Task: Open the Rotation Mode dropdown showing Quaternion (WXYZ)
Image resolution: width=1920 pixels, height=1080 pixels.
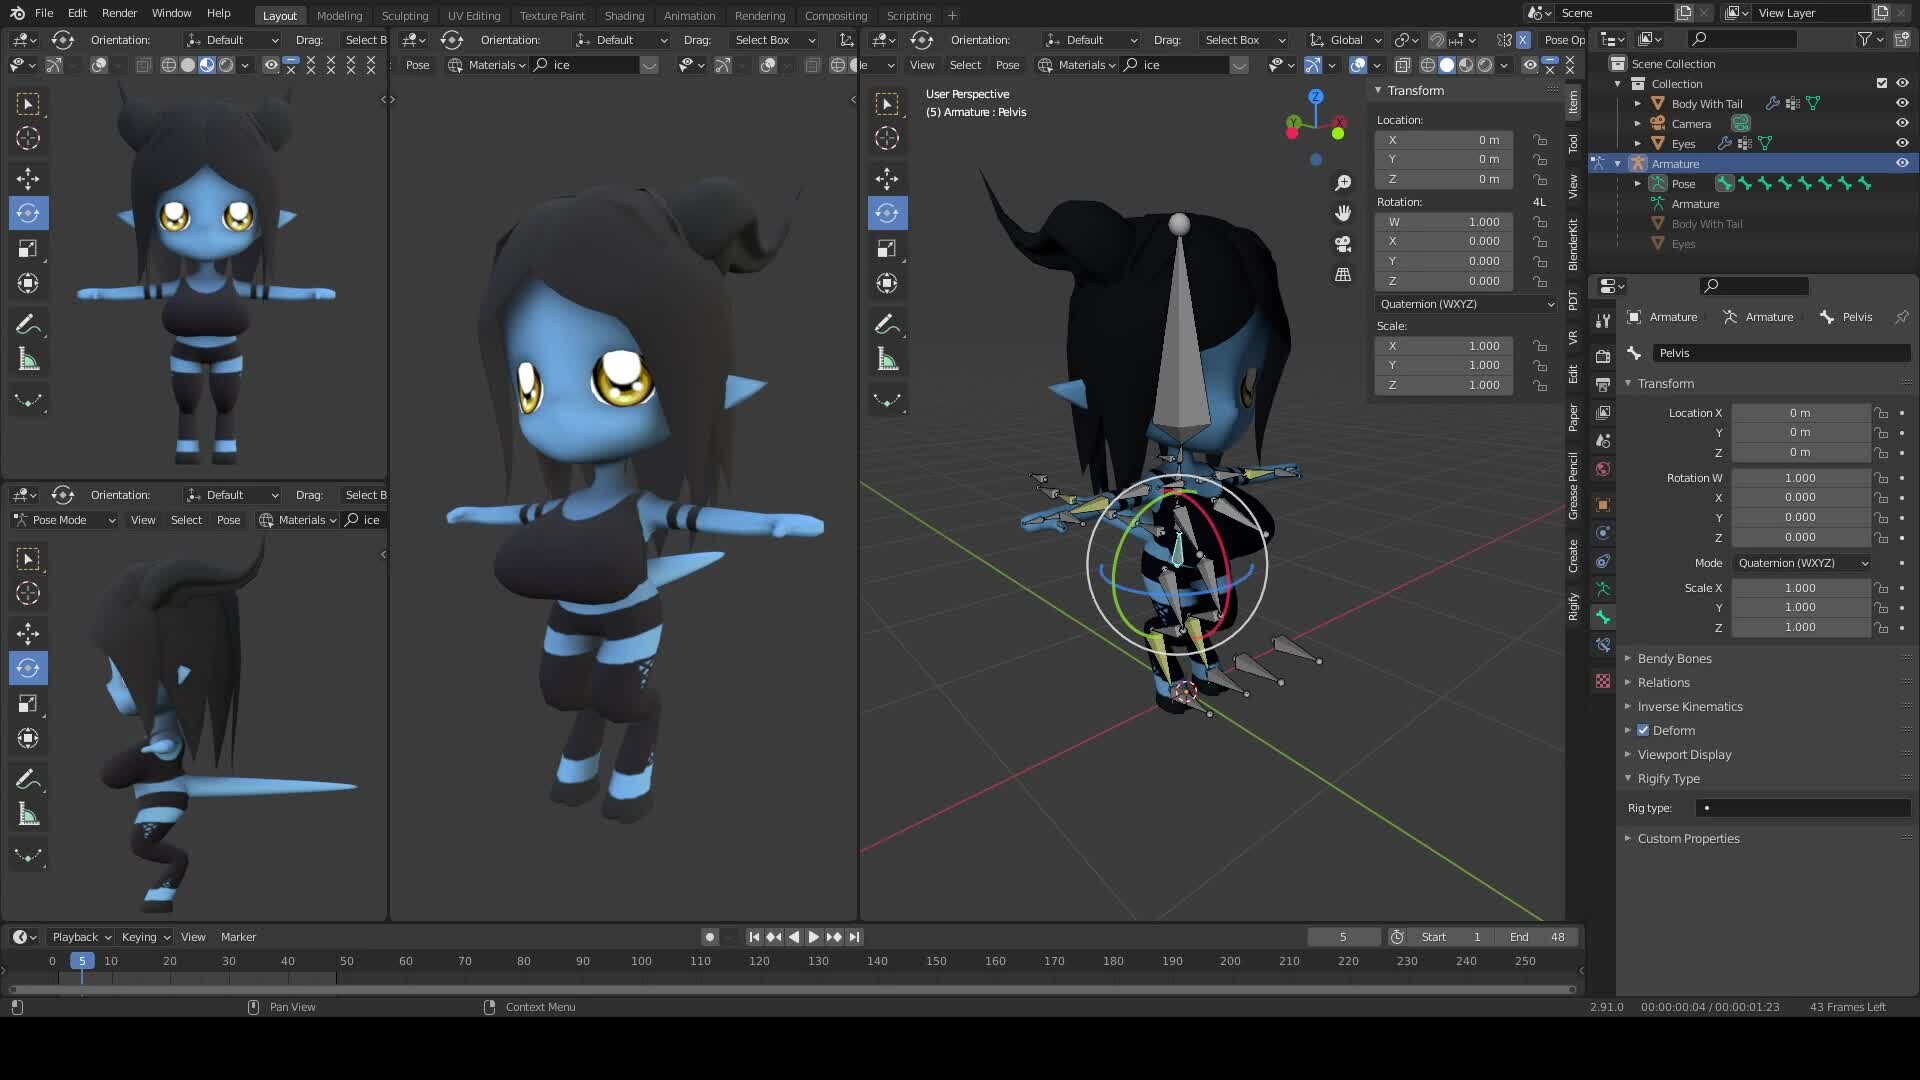Action: (1800, 563)
